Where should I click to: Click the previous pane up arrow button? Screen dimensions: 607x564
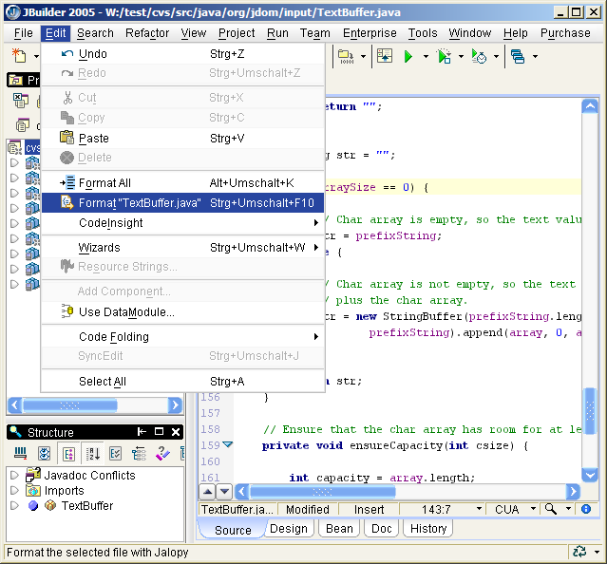[x=207, y=492]
